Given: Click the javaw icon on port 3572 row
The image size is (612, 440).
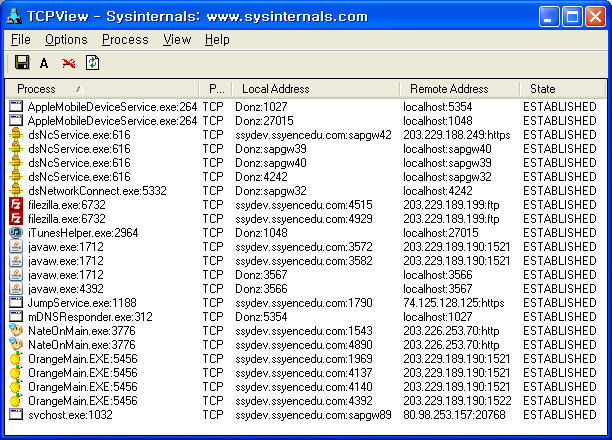Looking at the screenshot, I should point(16,247).
